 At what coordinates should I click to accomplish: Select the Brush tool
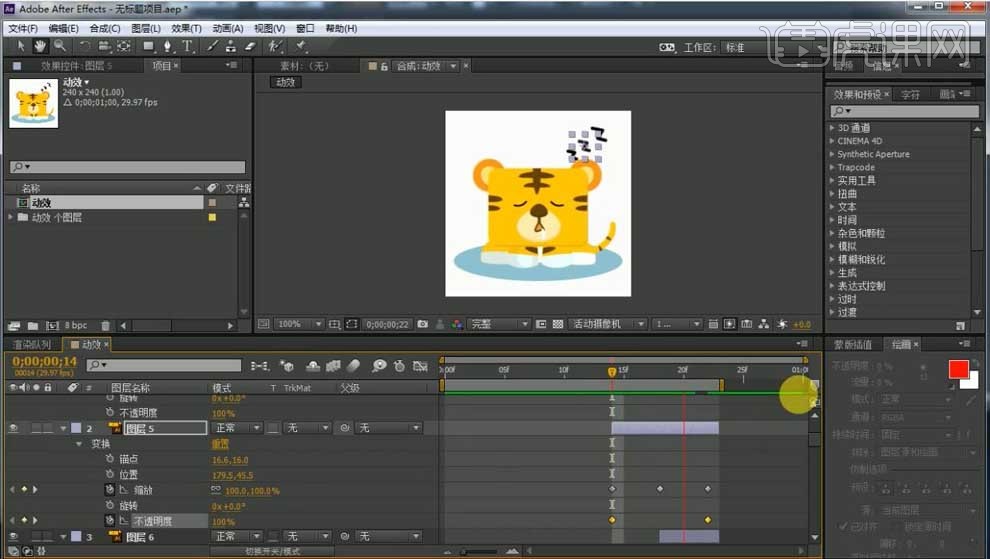tap(213, 46)
